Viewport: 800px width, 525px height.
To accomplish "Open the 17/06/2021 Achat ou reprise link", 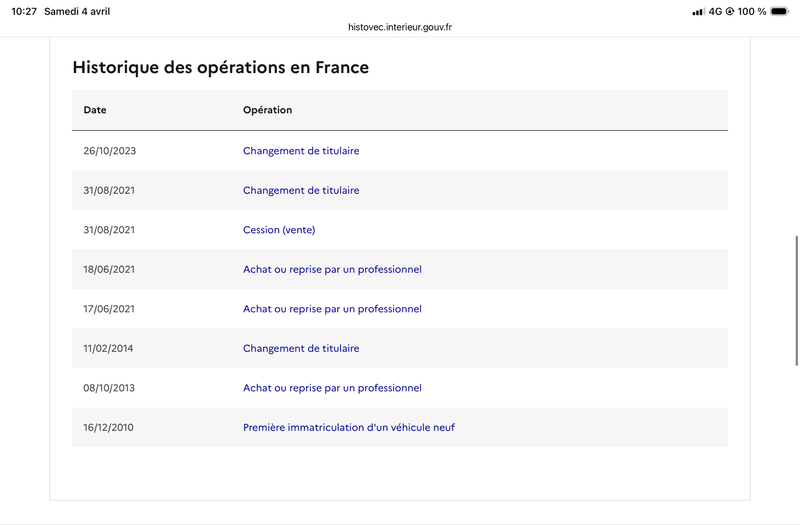I will click(x=332, y=309).
